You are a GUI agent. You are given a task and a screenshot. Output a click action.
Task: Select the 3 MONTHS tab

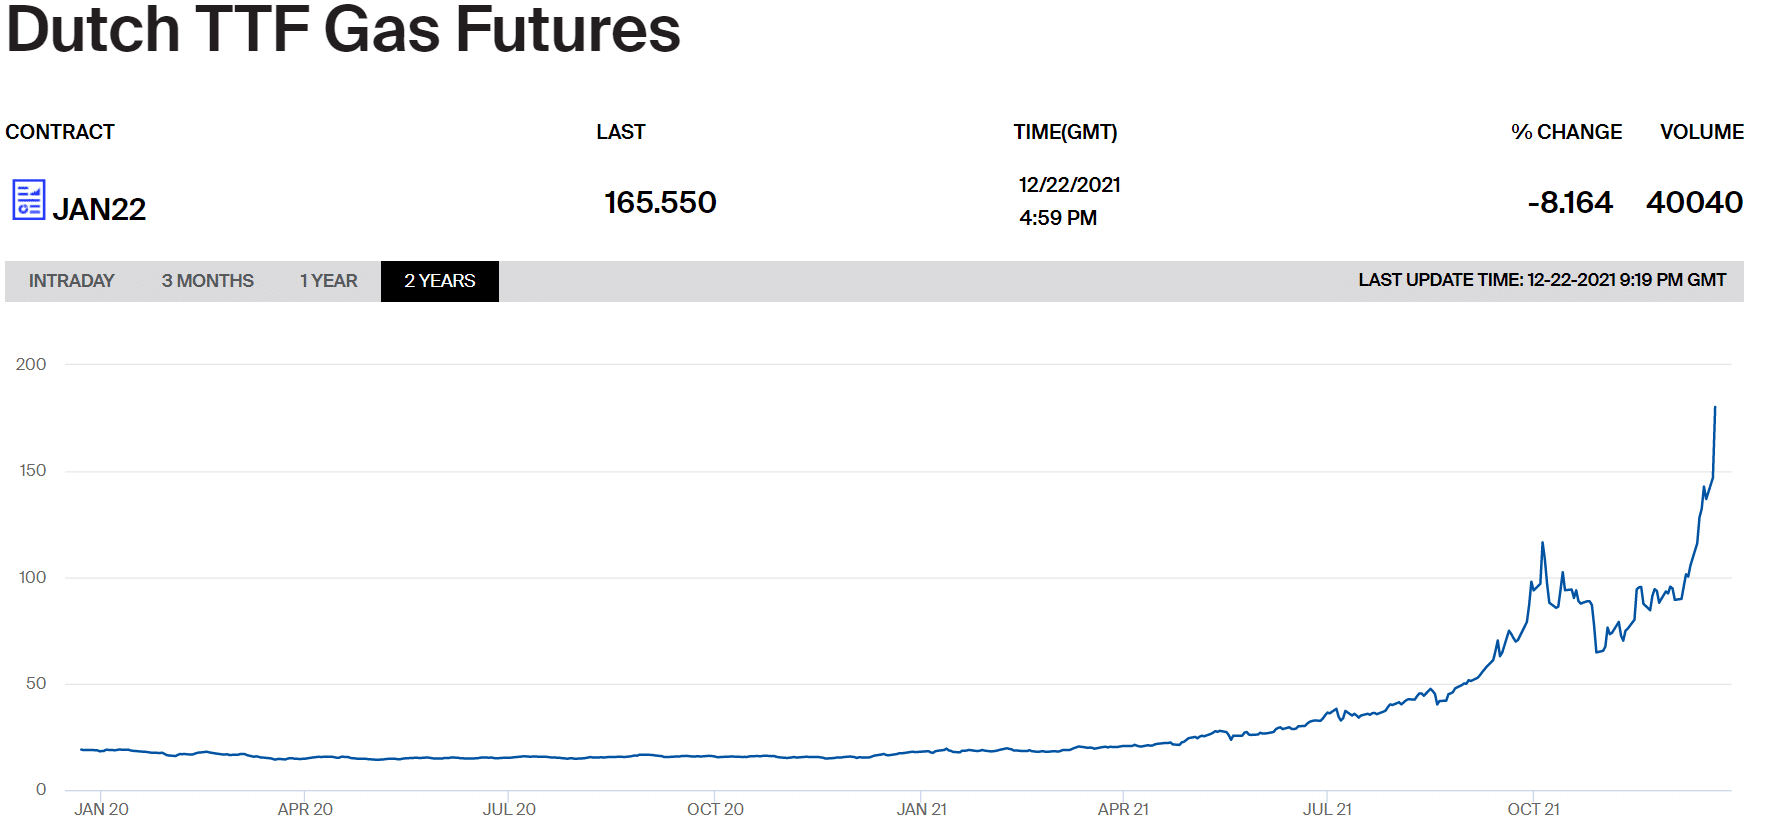(207, 281)
